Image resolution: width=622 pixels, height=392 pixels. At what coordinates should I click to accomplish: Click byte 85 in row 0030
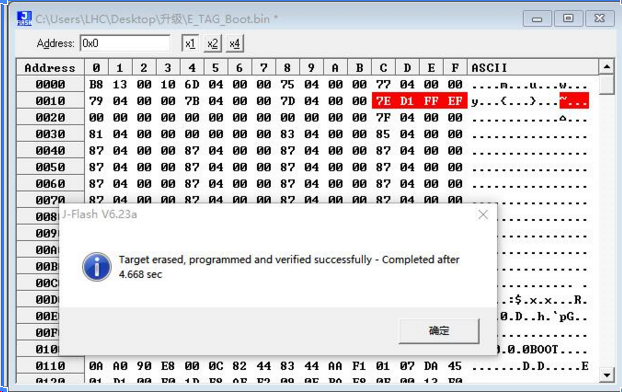tap(383, 134)
